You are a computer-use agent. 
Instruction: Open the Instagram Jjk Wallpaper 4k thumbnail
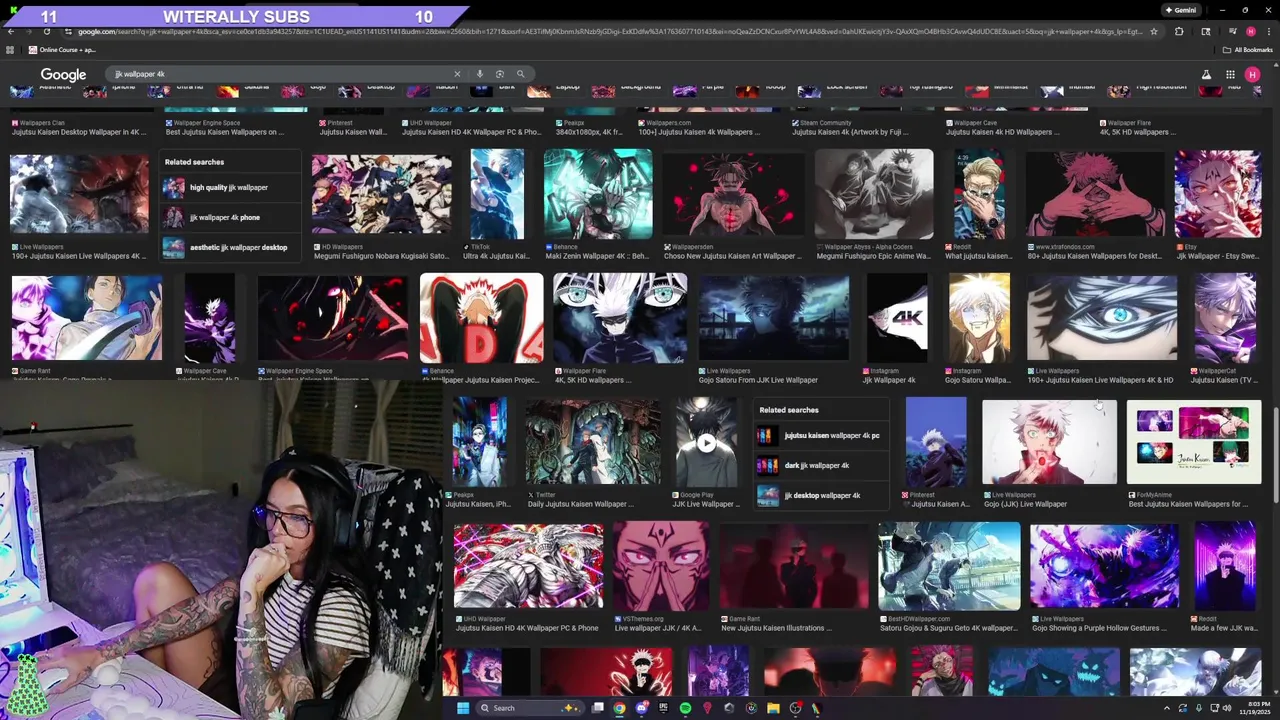point(897,317)
